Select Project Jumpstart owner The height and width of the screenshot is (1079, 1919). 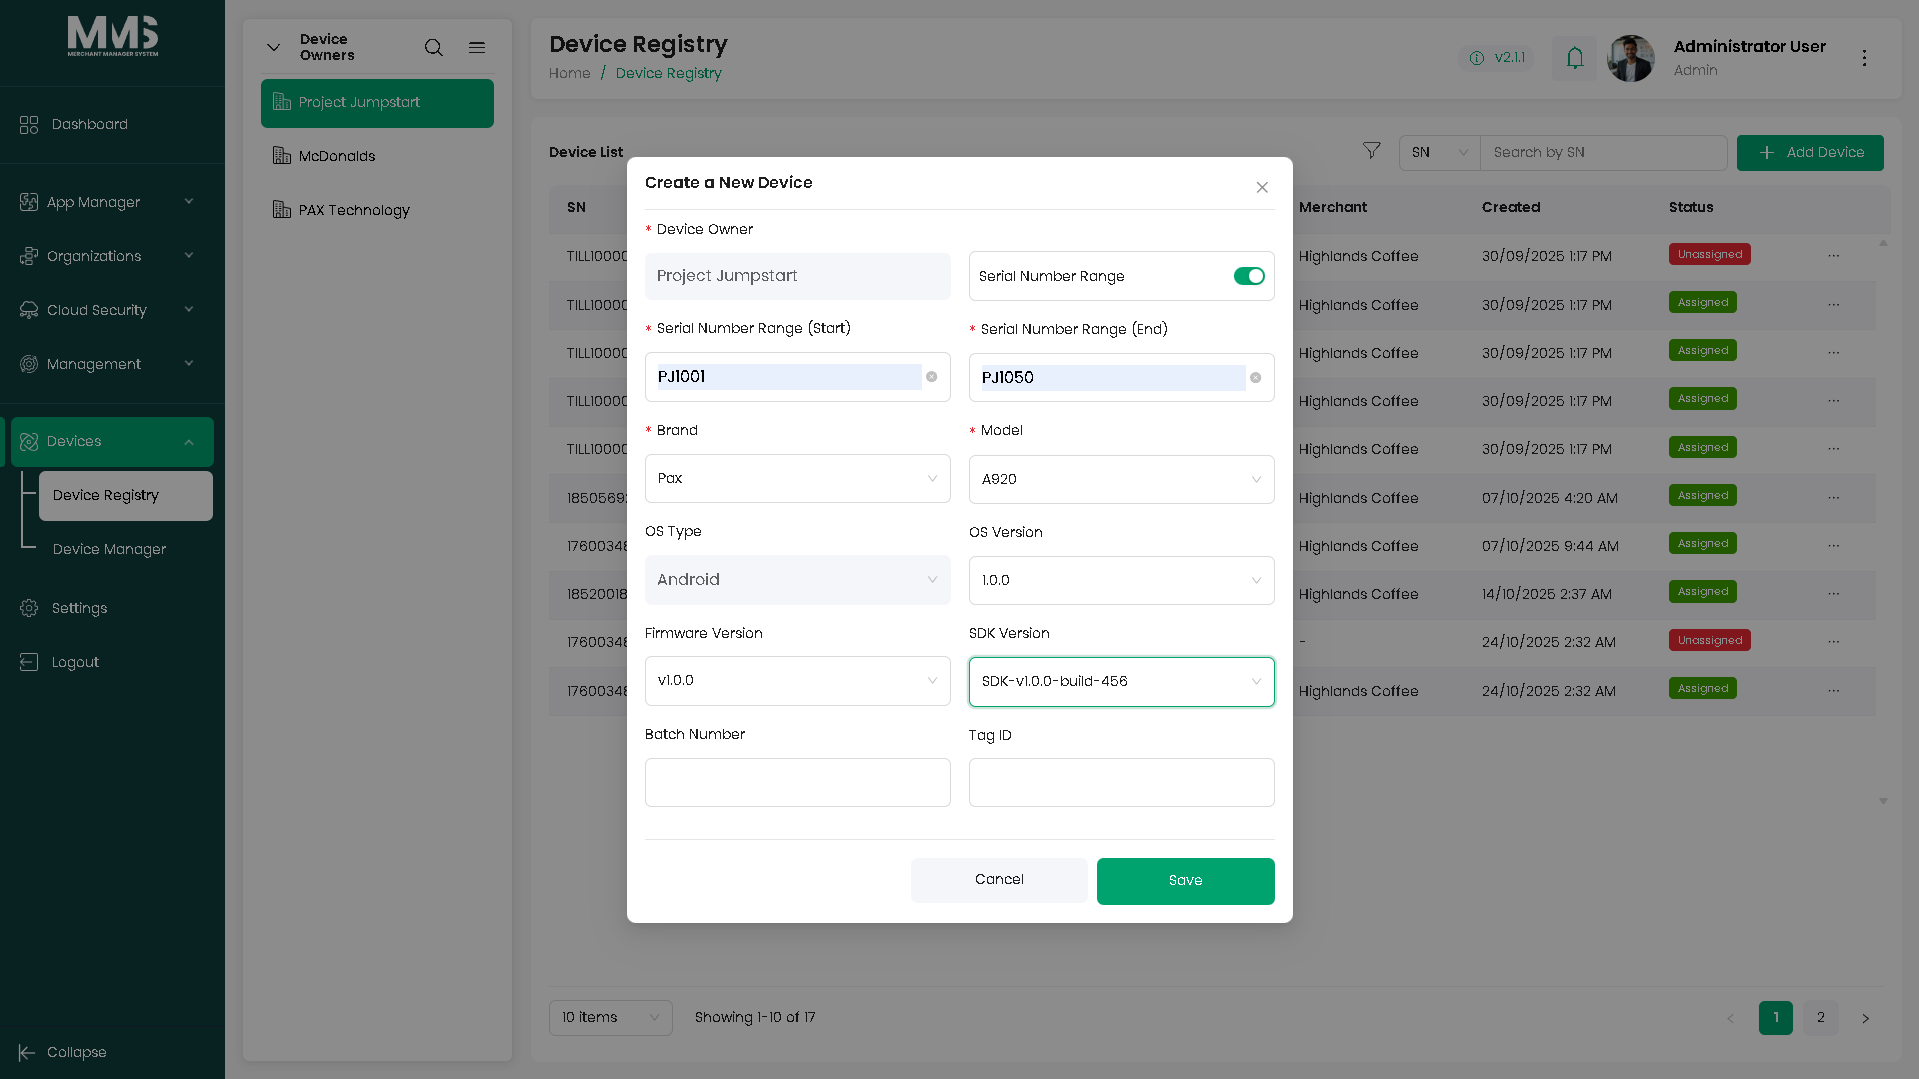(x=377, y=103)
